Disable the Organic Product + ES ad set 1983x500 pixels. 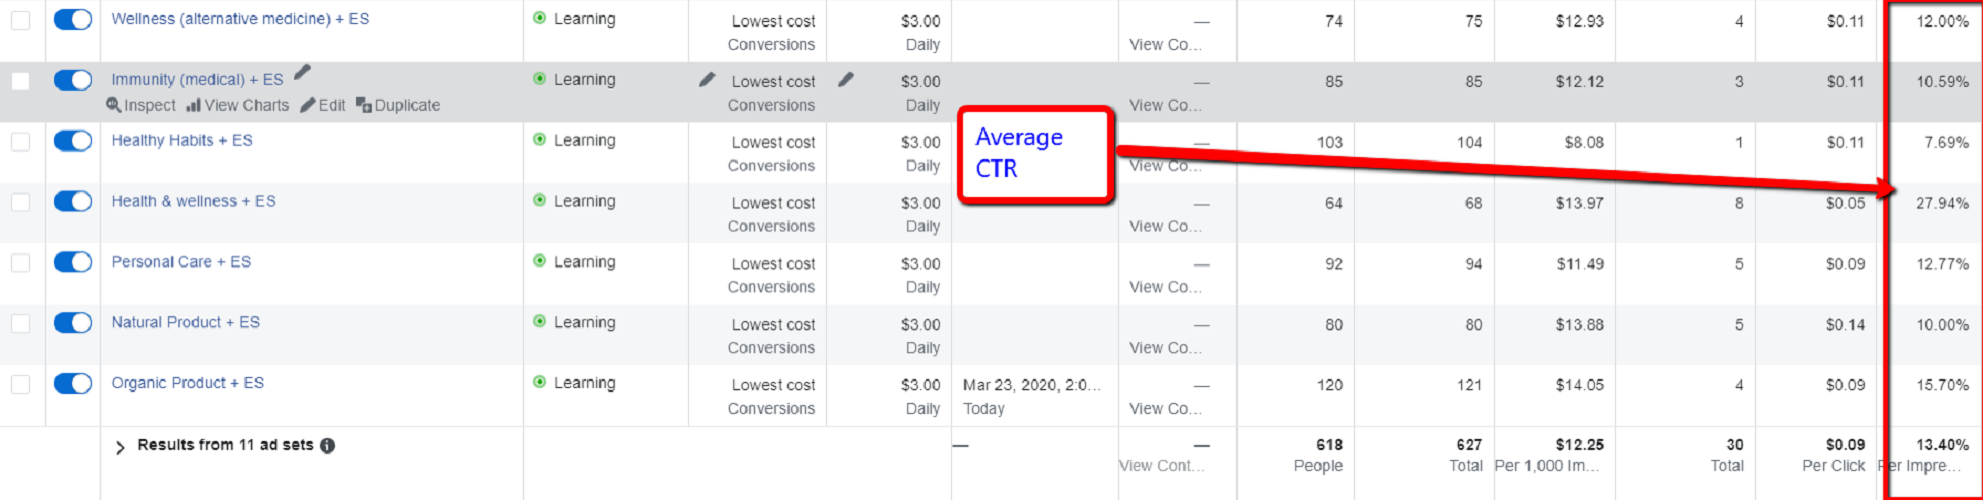(x=73, y=384)
